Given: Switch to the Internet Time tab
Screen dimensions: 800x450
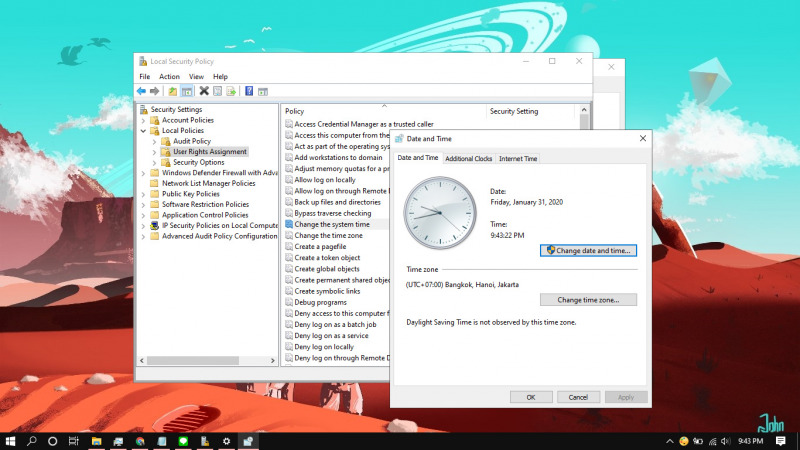Looking at the screenshot, I should pos(518,158).
